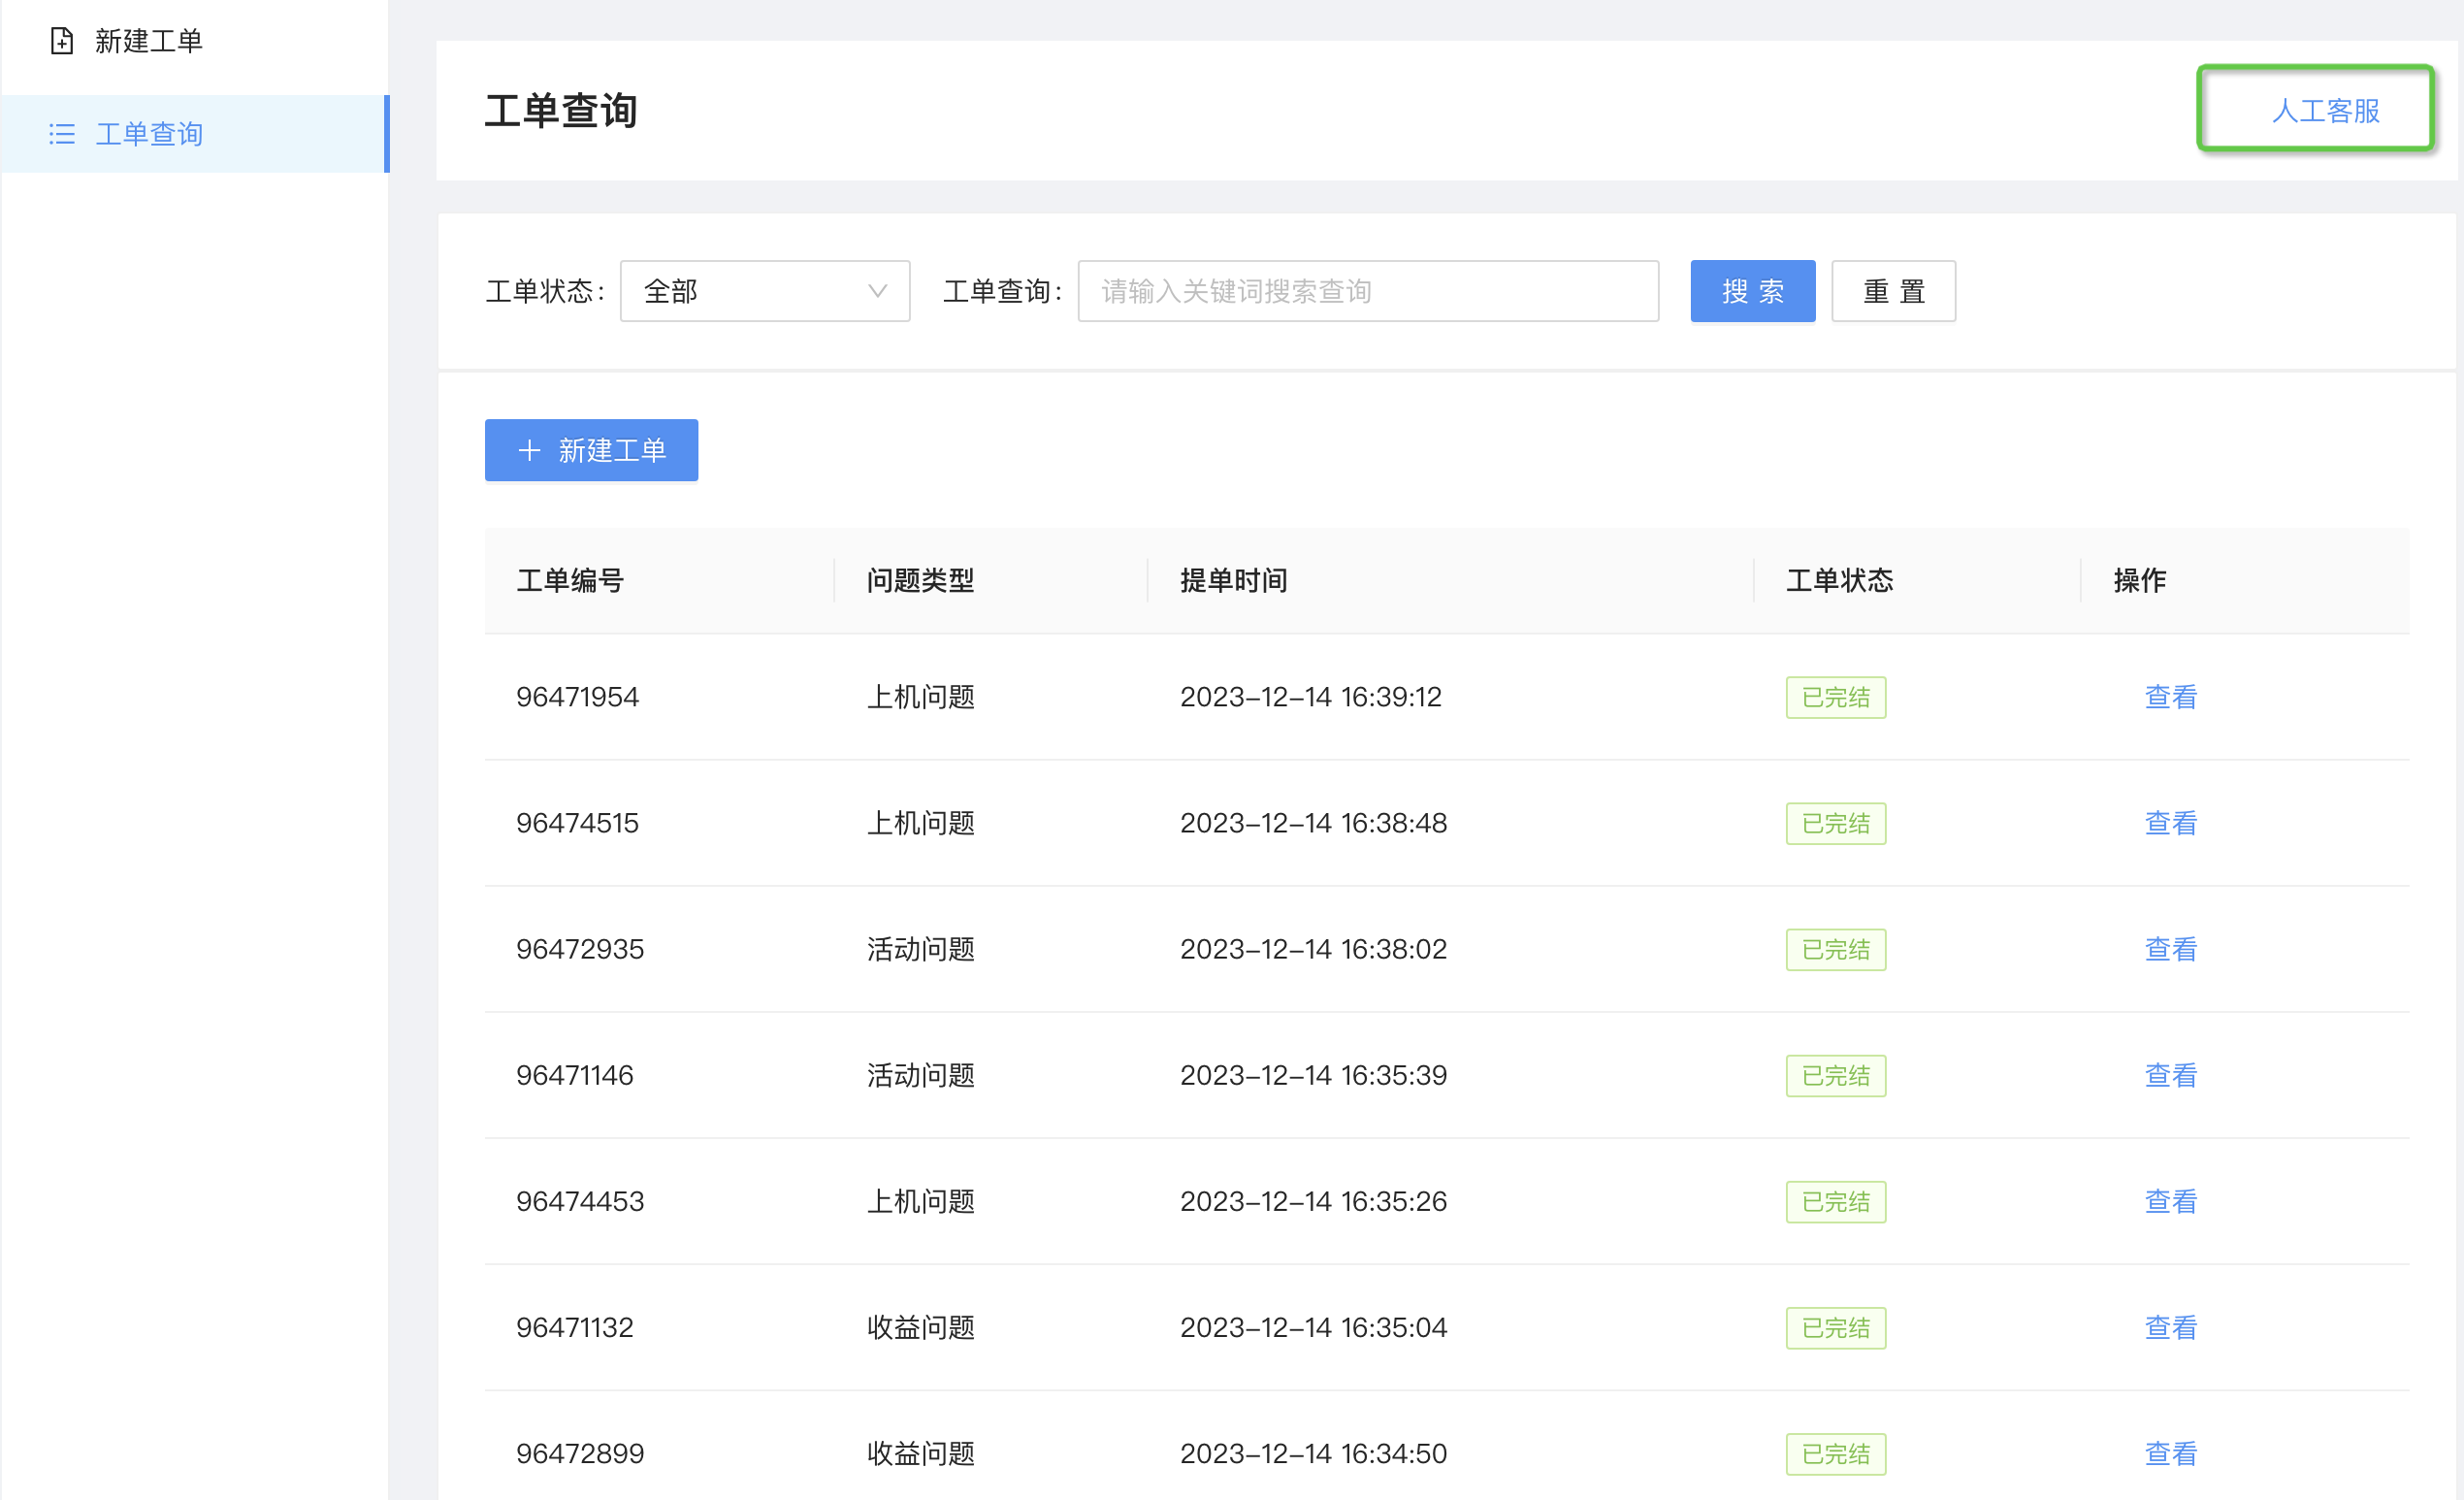Click timestamp 2023-12-14 16:35:04
The image size is (2464, 1500).
coord(1313,1327)
